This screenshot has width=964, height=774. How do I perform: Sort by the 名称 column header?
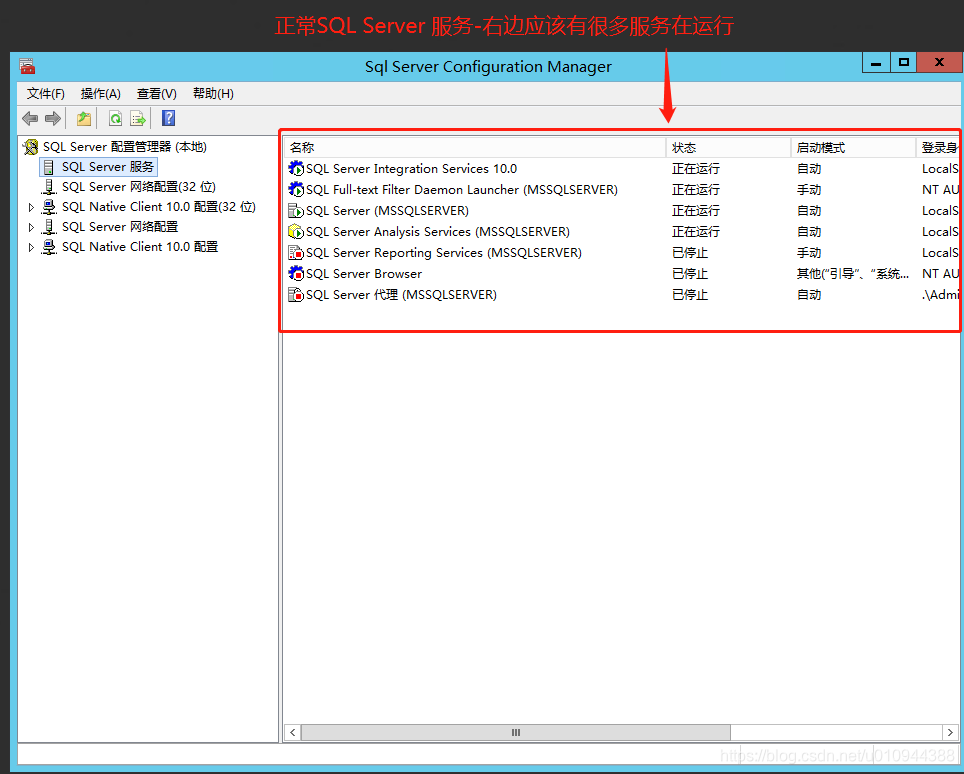tap(475, 148)
